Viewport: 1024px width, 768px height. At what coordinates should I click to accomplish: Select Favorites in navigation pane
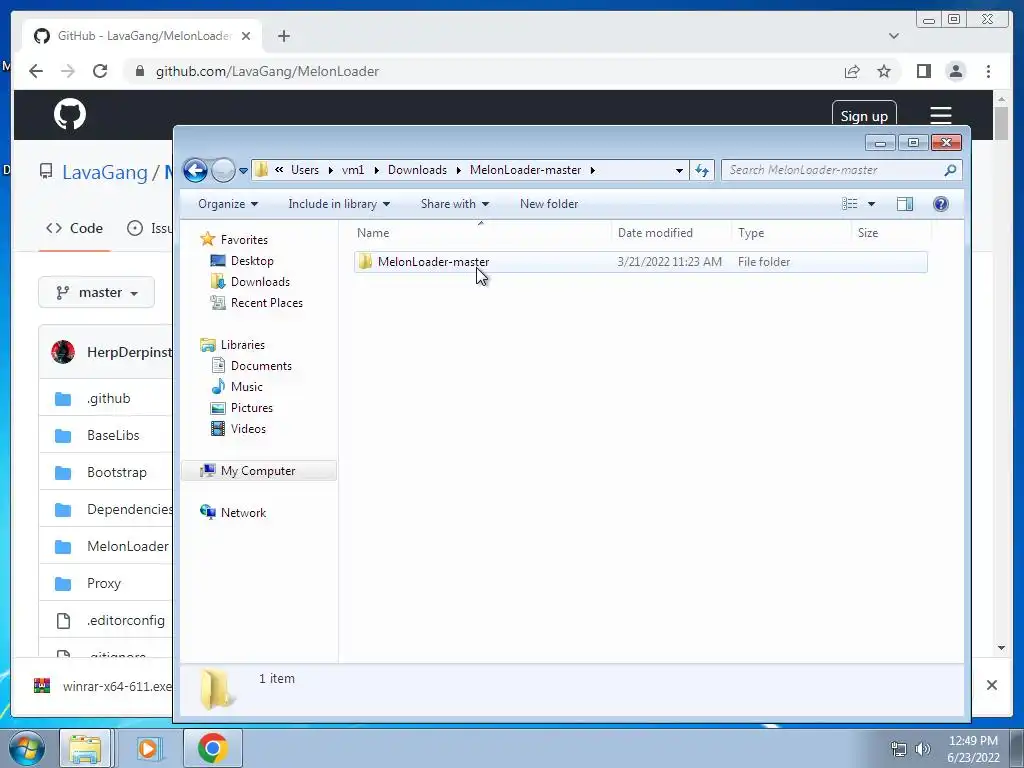pyautogui.click(x=244, y=240)
